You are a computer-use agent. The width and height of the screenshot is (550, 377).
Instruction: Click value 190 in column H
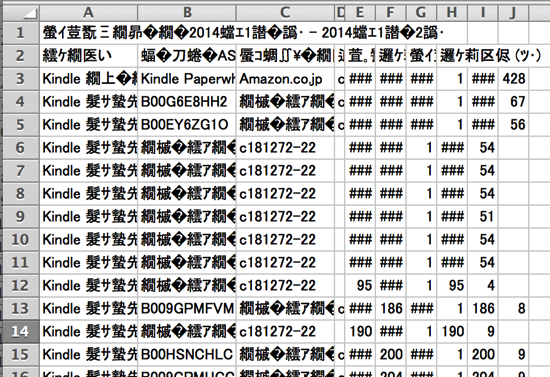(452, 331)
